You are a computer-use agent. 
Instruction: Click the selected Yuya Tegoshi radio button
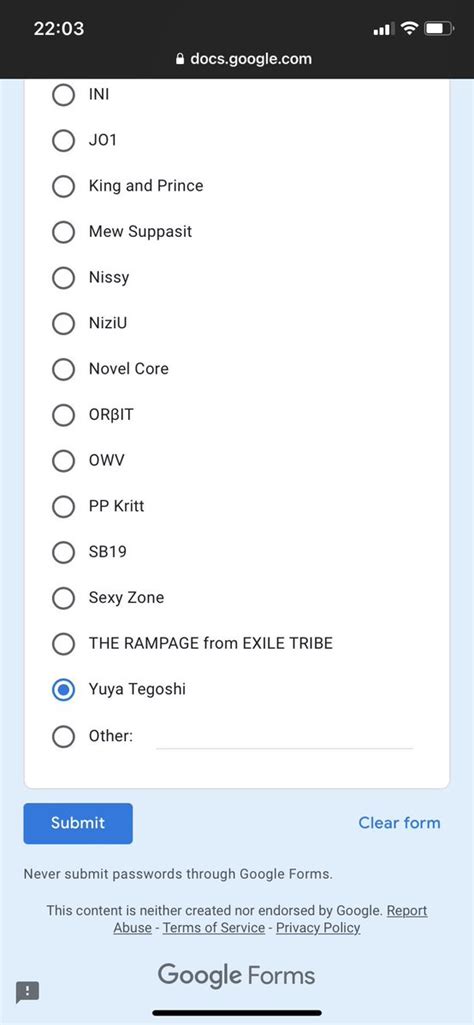click(x=63, y=689)
